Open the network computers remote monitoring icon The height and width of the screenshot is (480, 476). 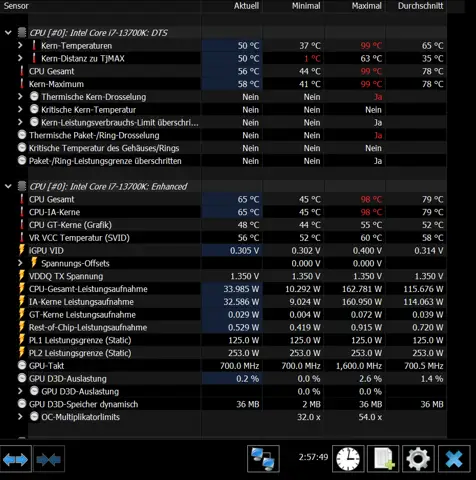263,459
